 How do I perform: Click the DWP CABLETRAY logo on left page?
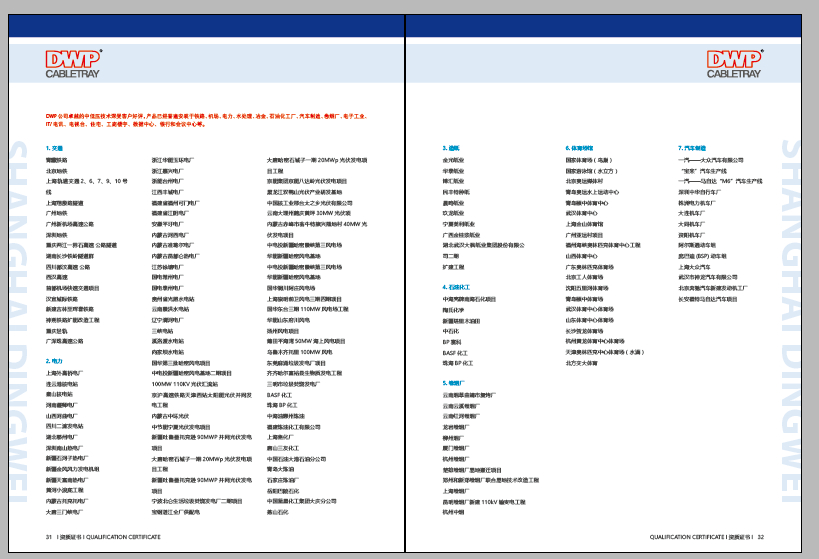click(x=73, y=64)
